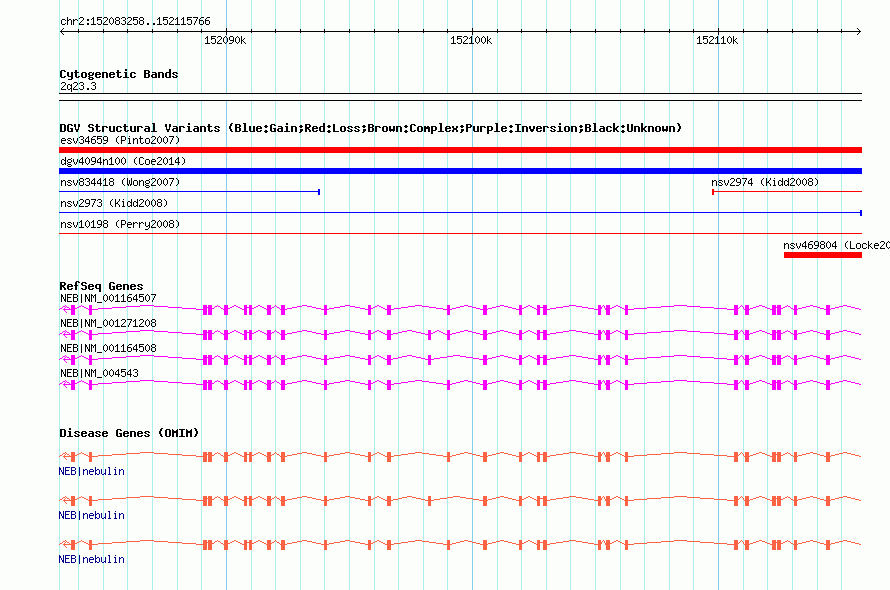Select the Cytogenetic Bands track title
The image size is (890, 590).
pyautogui.click(x=119, y=74)
